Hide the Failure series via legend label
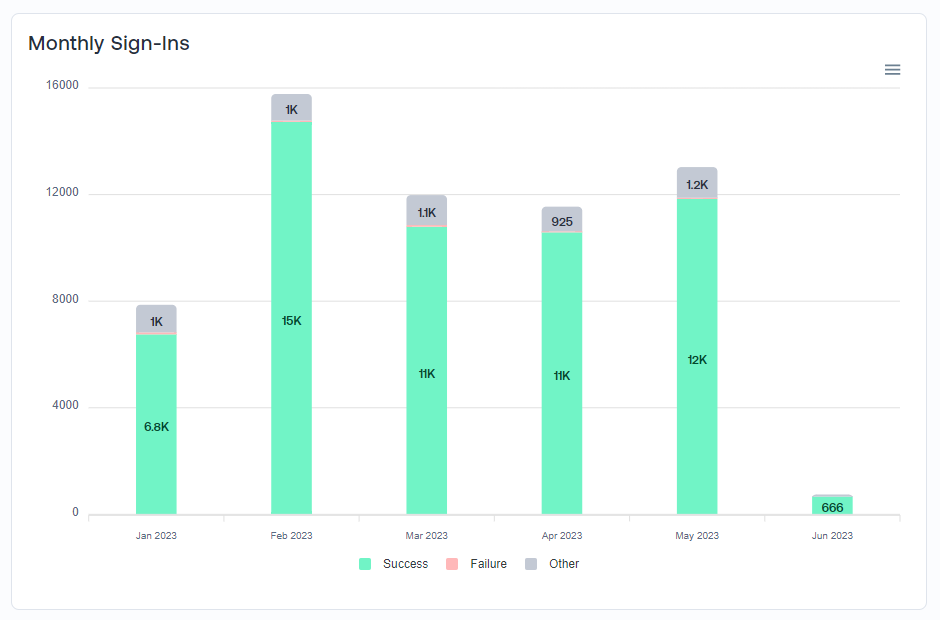 pos(488,564)
